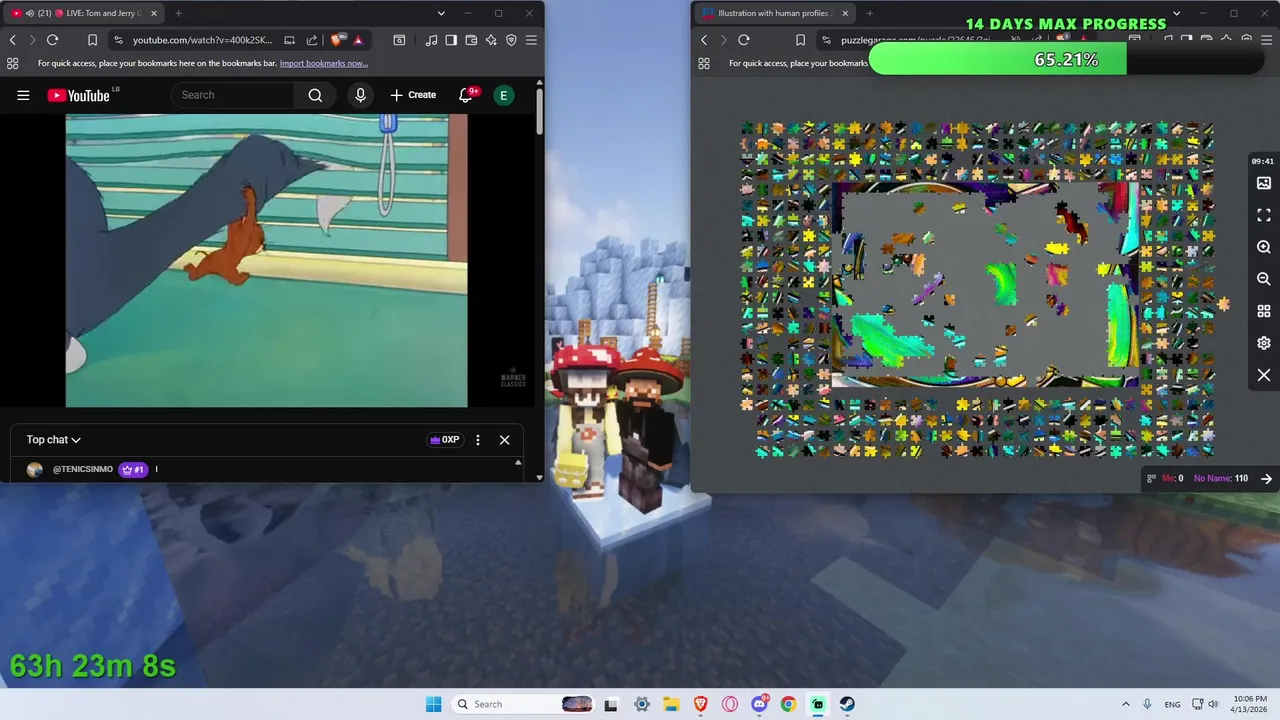1280x720 pixels.
Task: Close the puzzle with the X icon
Action: (1264, 375)
